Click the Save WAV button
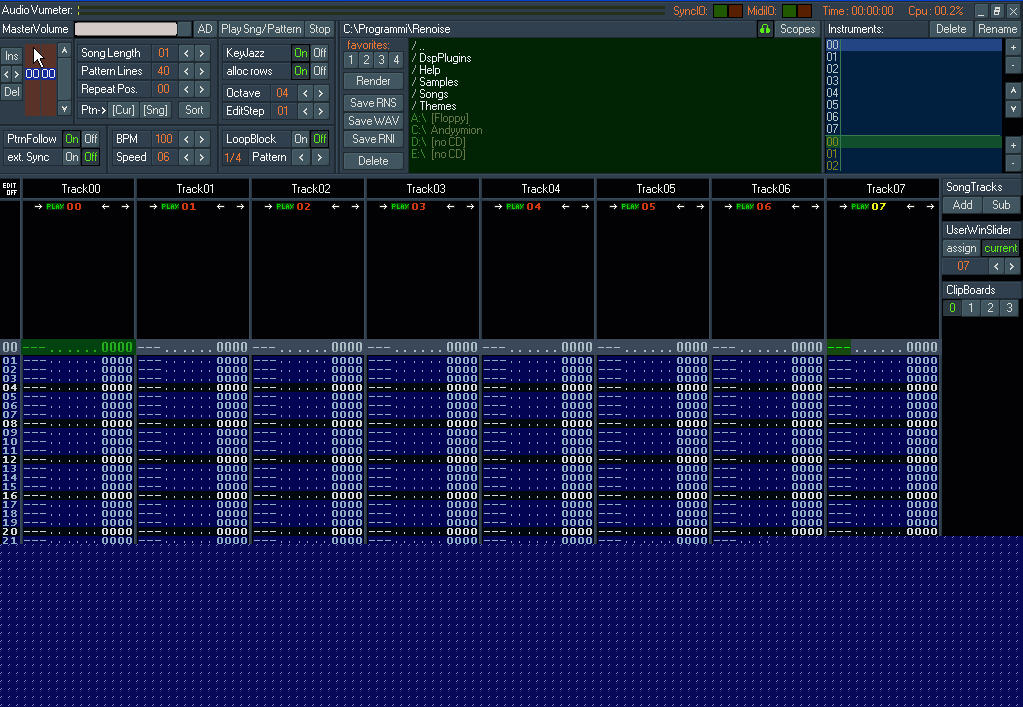 coord(373,121)
